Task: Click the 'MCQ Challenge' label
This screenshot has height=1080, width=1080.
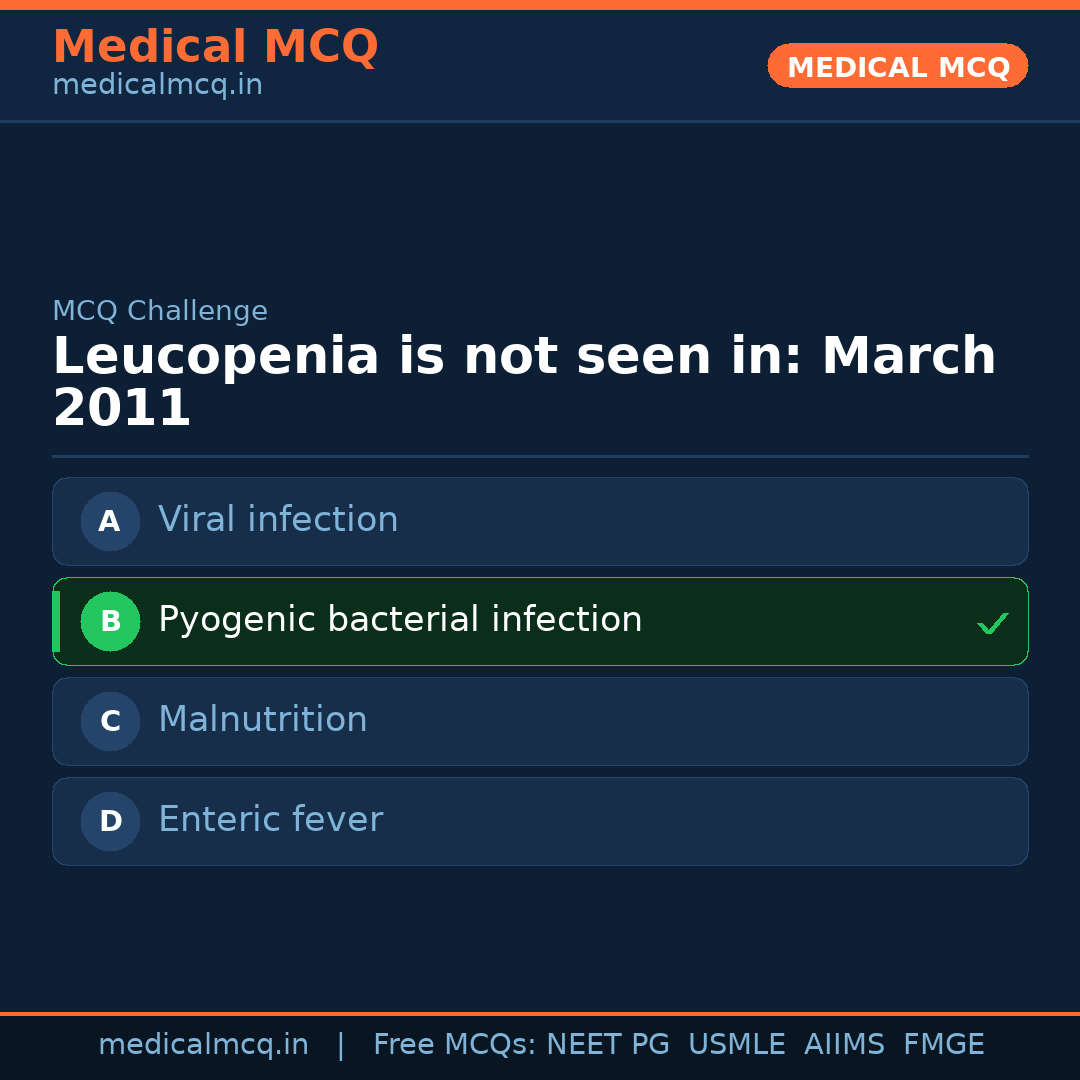Action: (x=160, y=311)
